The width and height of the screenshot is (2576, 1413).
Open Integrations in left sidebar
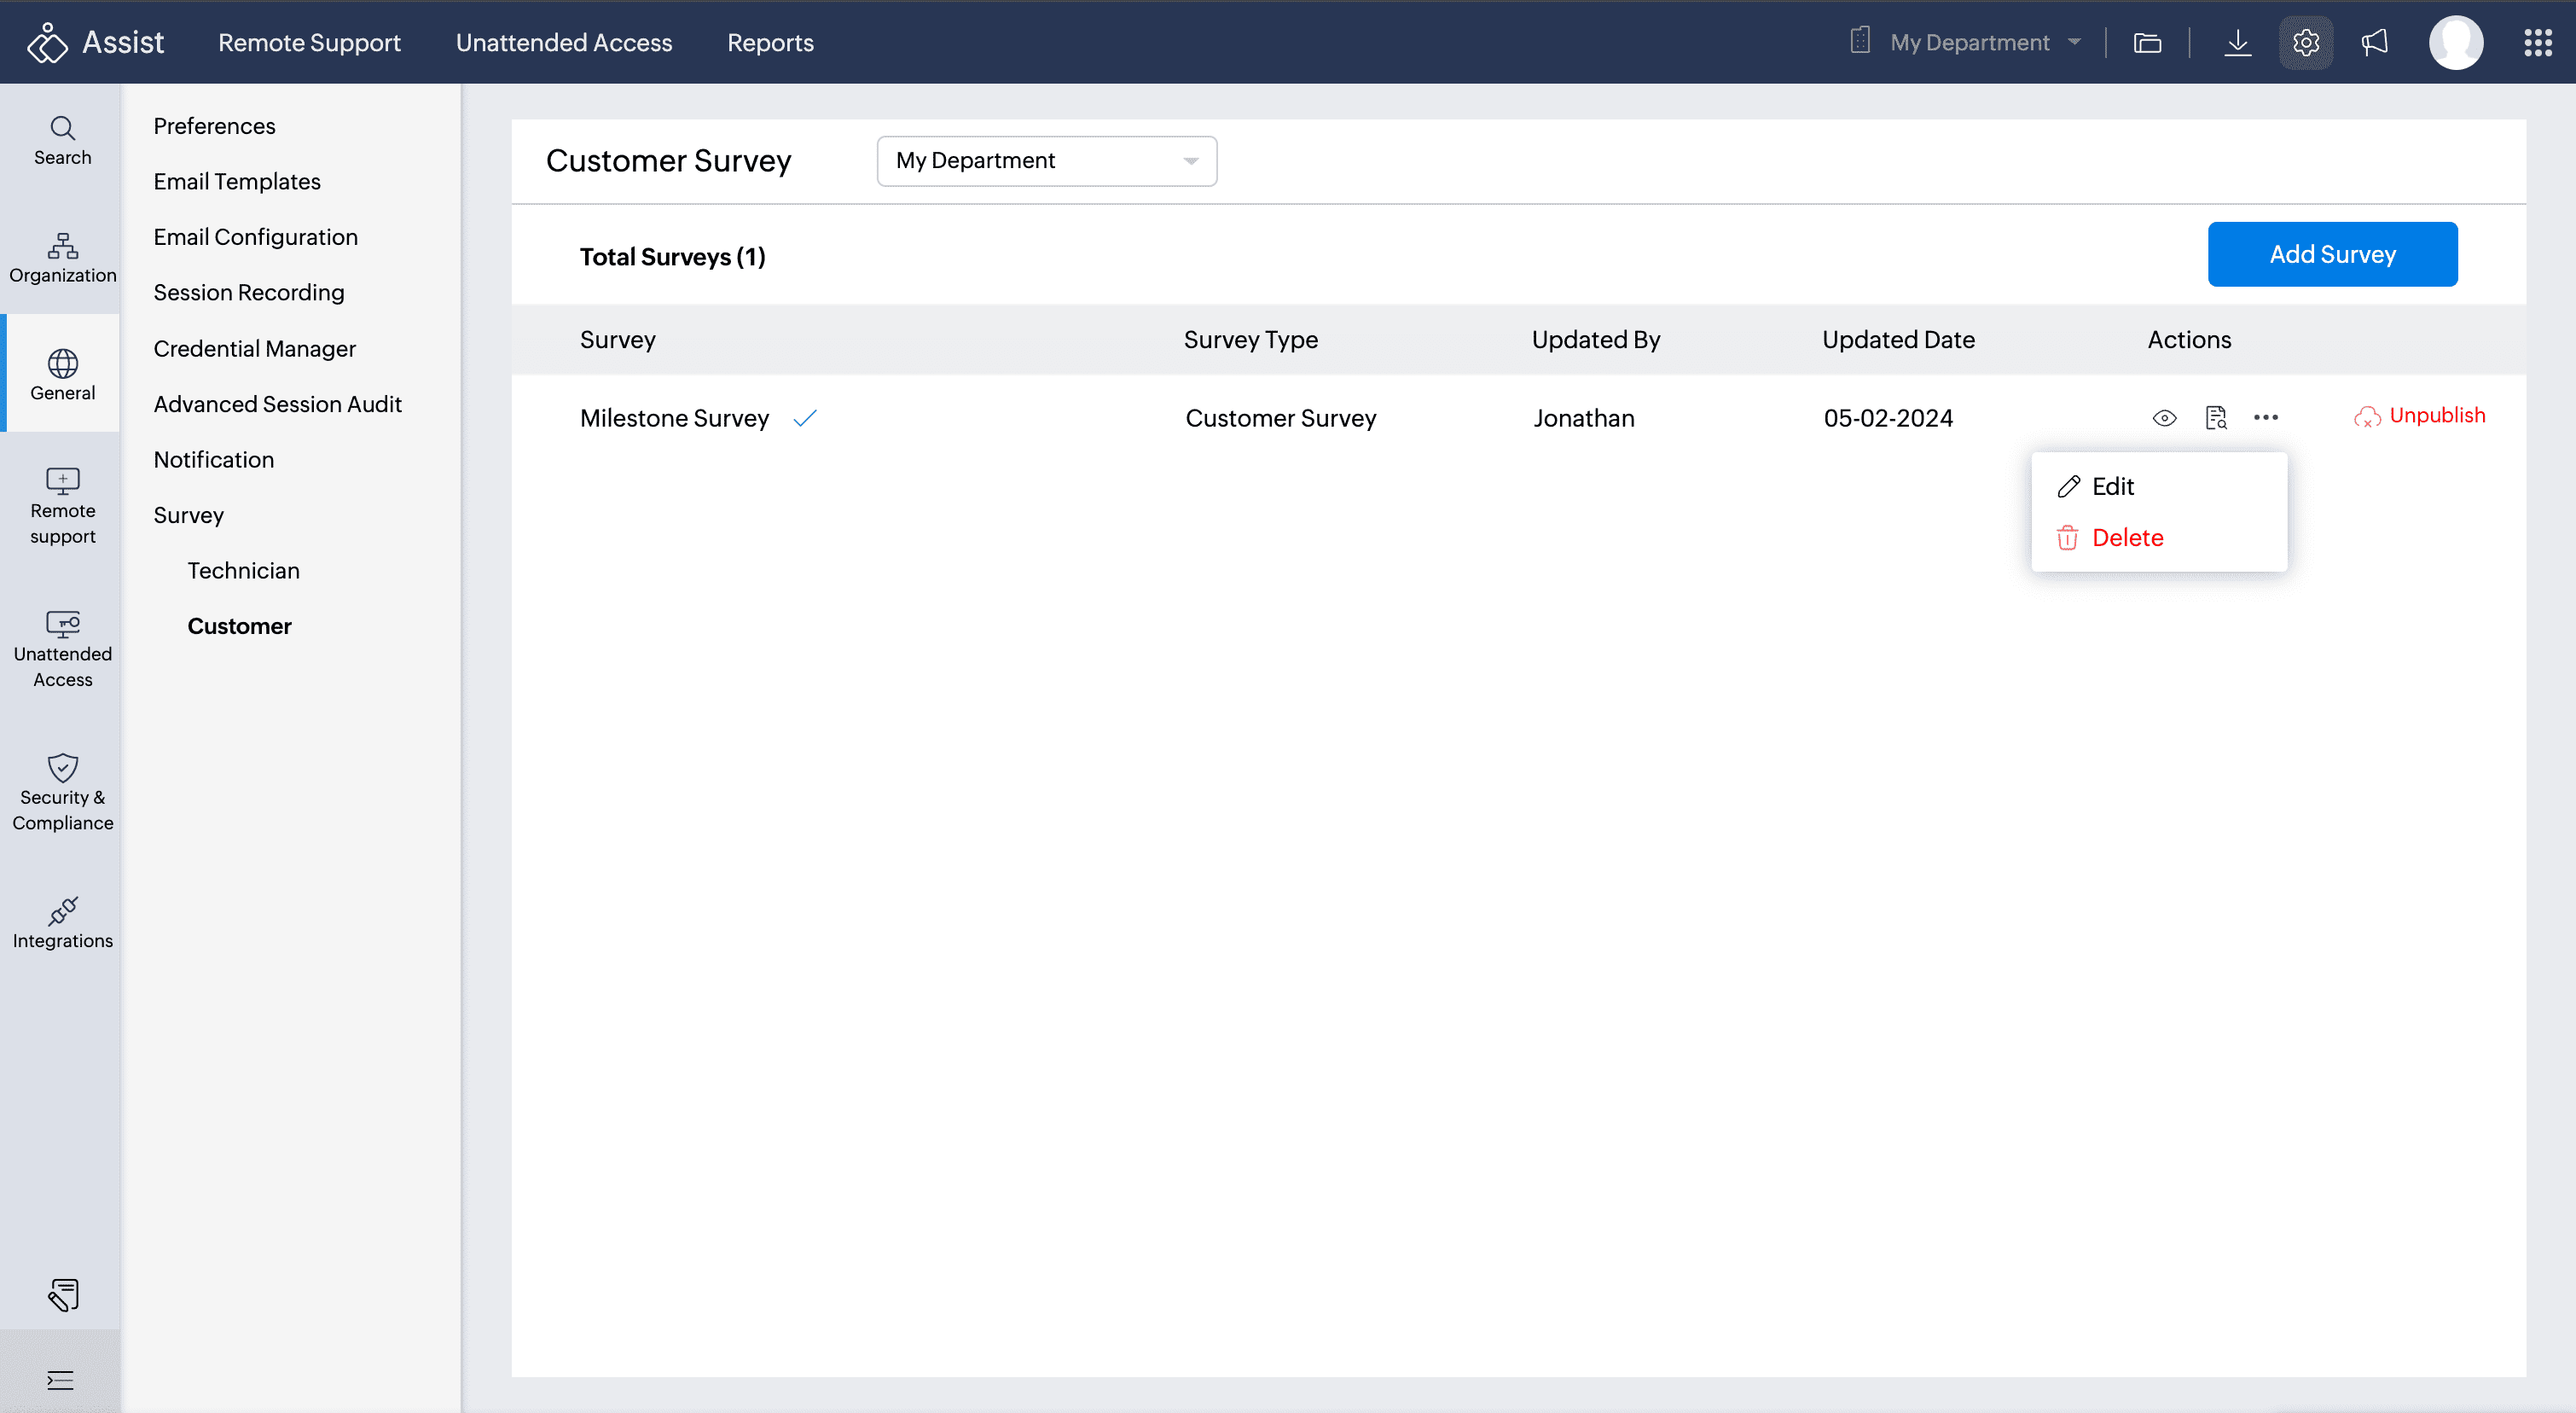62,922
